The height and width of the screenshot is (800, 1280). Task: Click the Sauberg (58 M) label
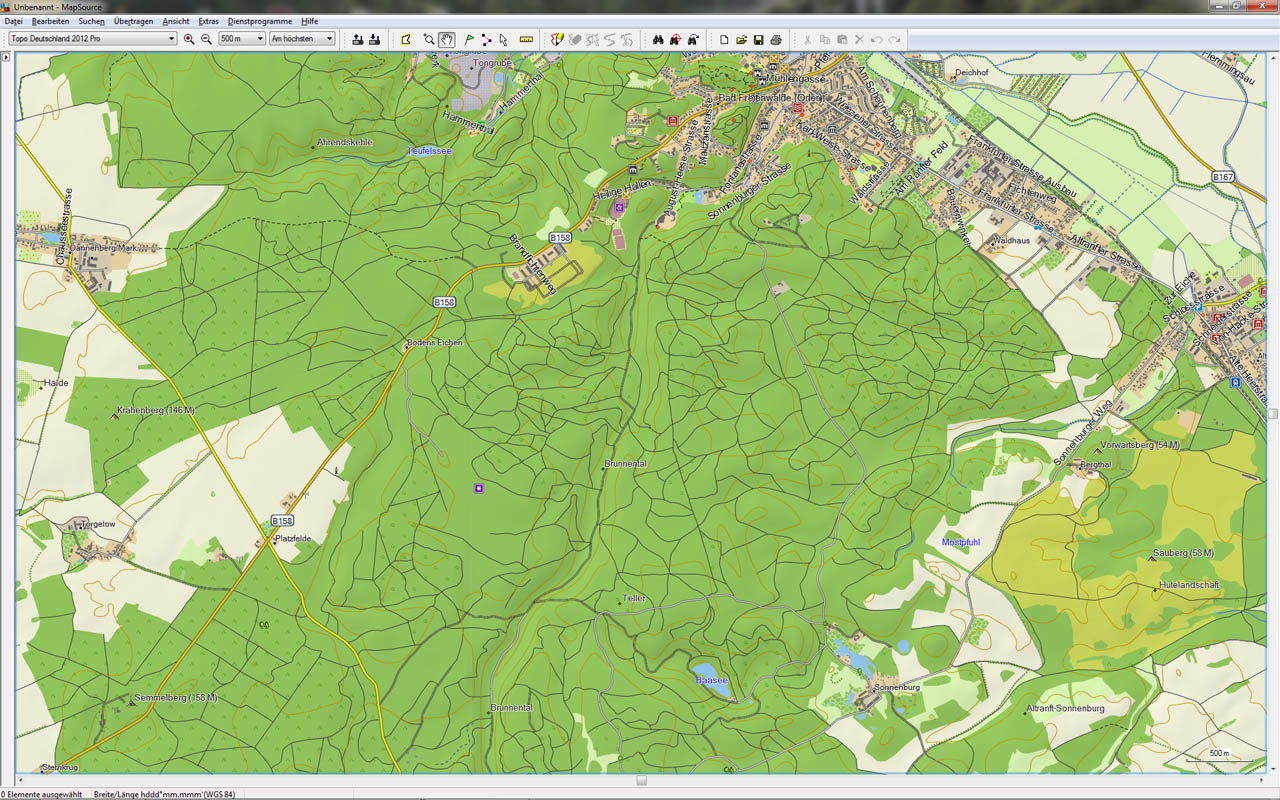[1183, 553]
